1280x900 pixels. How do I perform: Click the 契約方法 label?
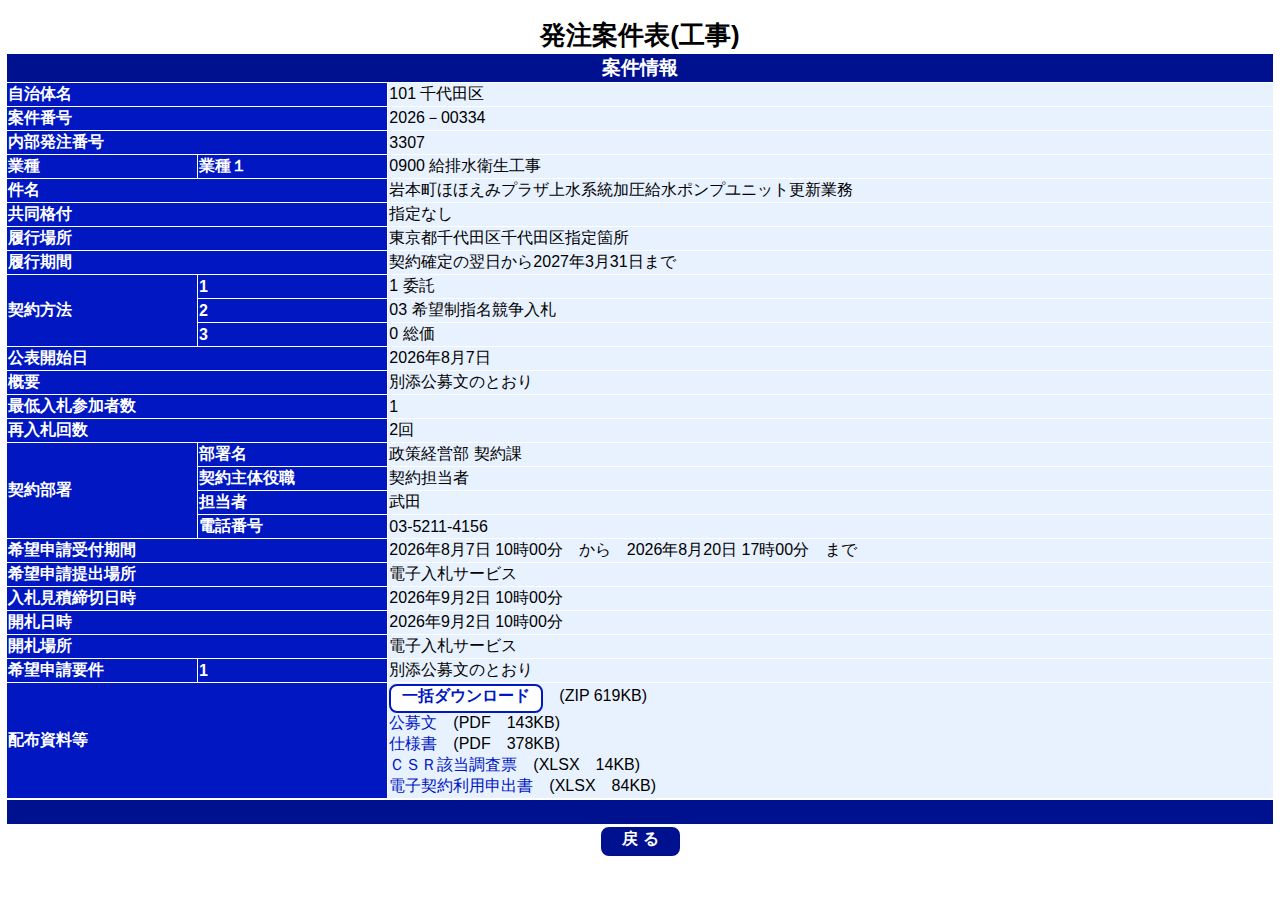(x=40, y=310)
